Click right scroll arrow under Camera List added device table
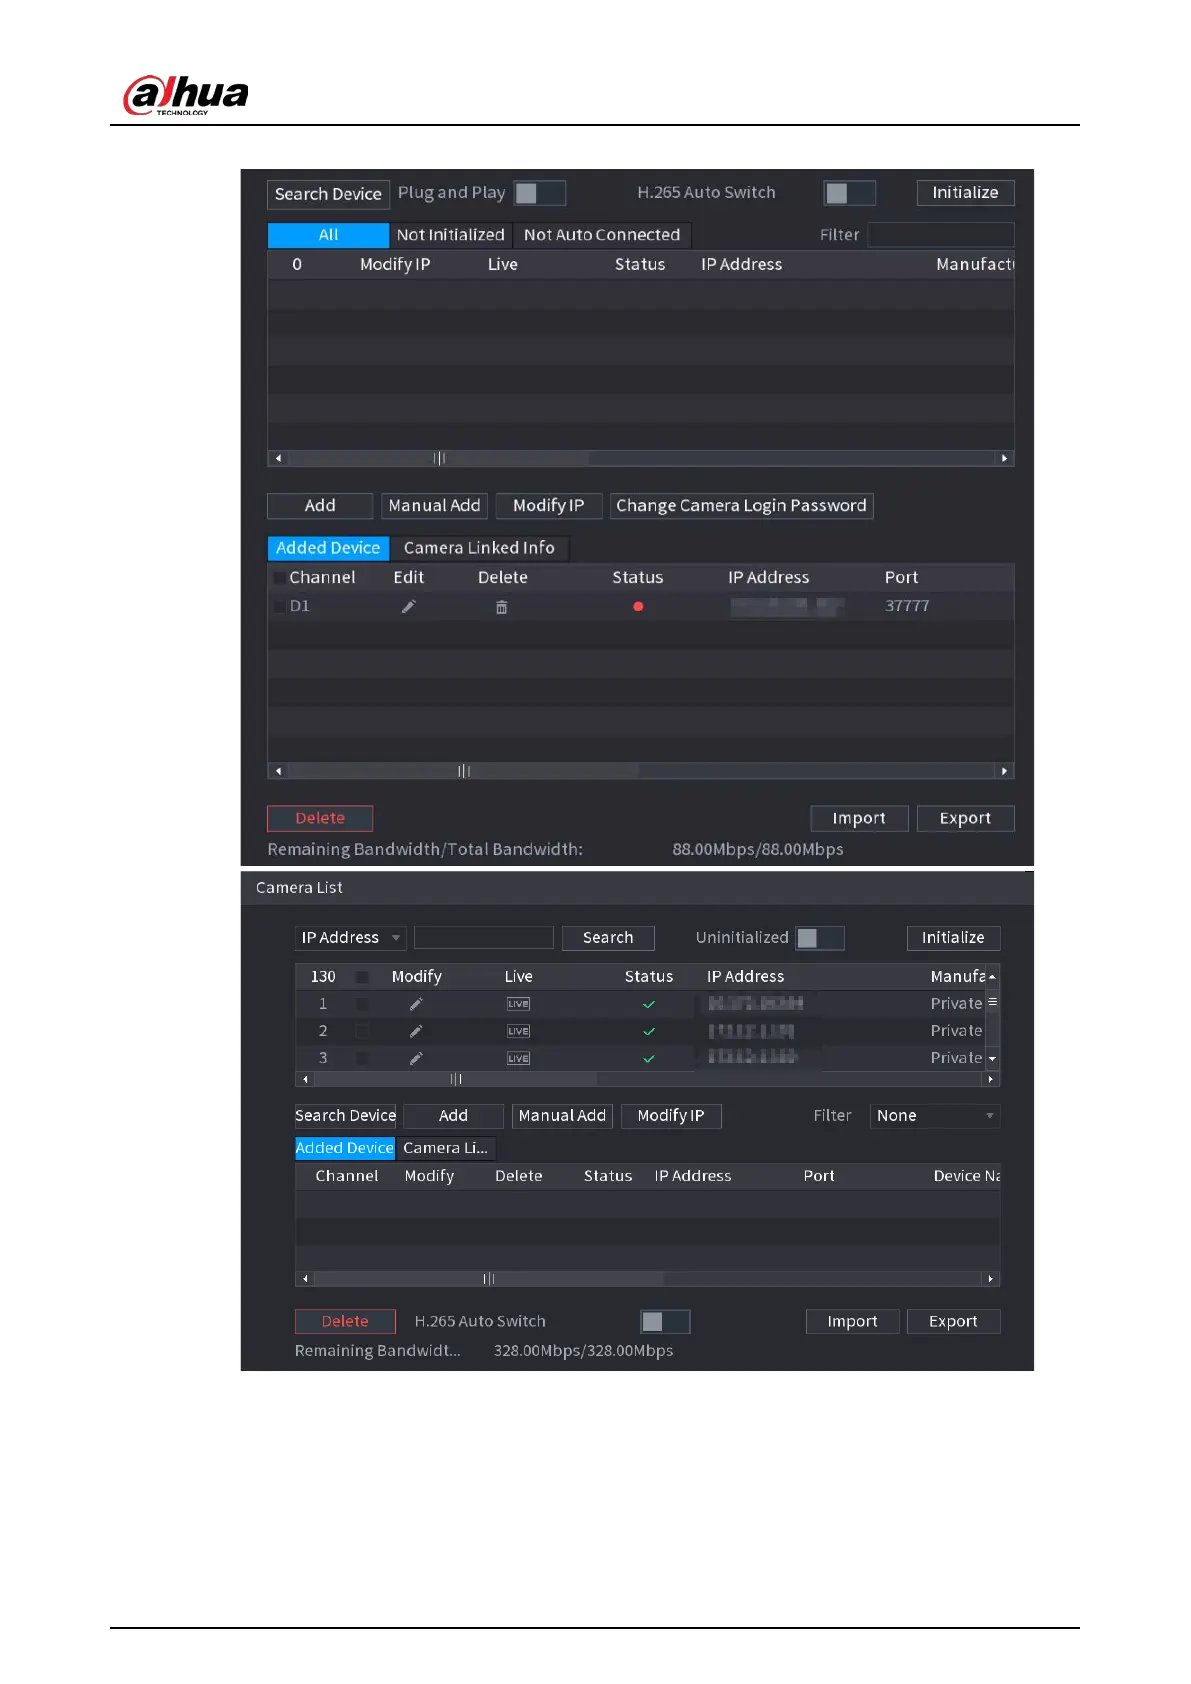Viewport: 1191px width, 1684px height. pos(990,1279)
